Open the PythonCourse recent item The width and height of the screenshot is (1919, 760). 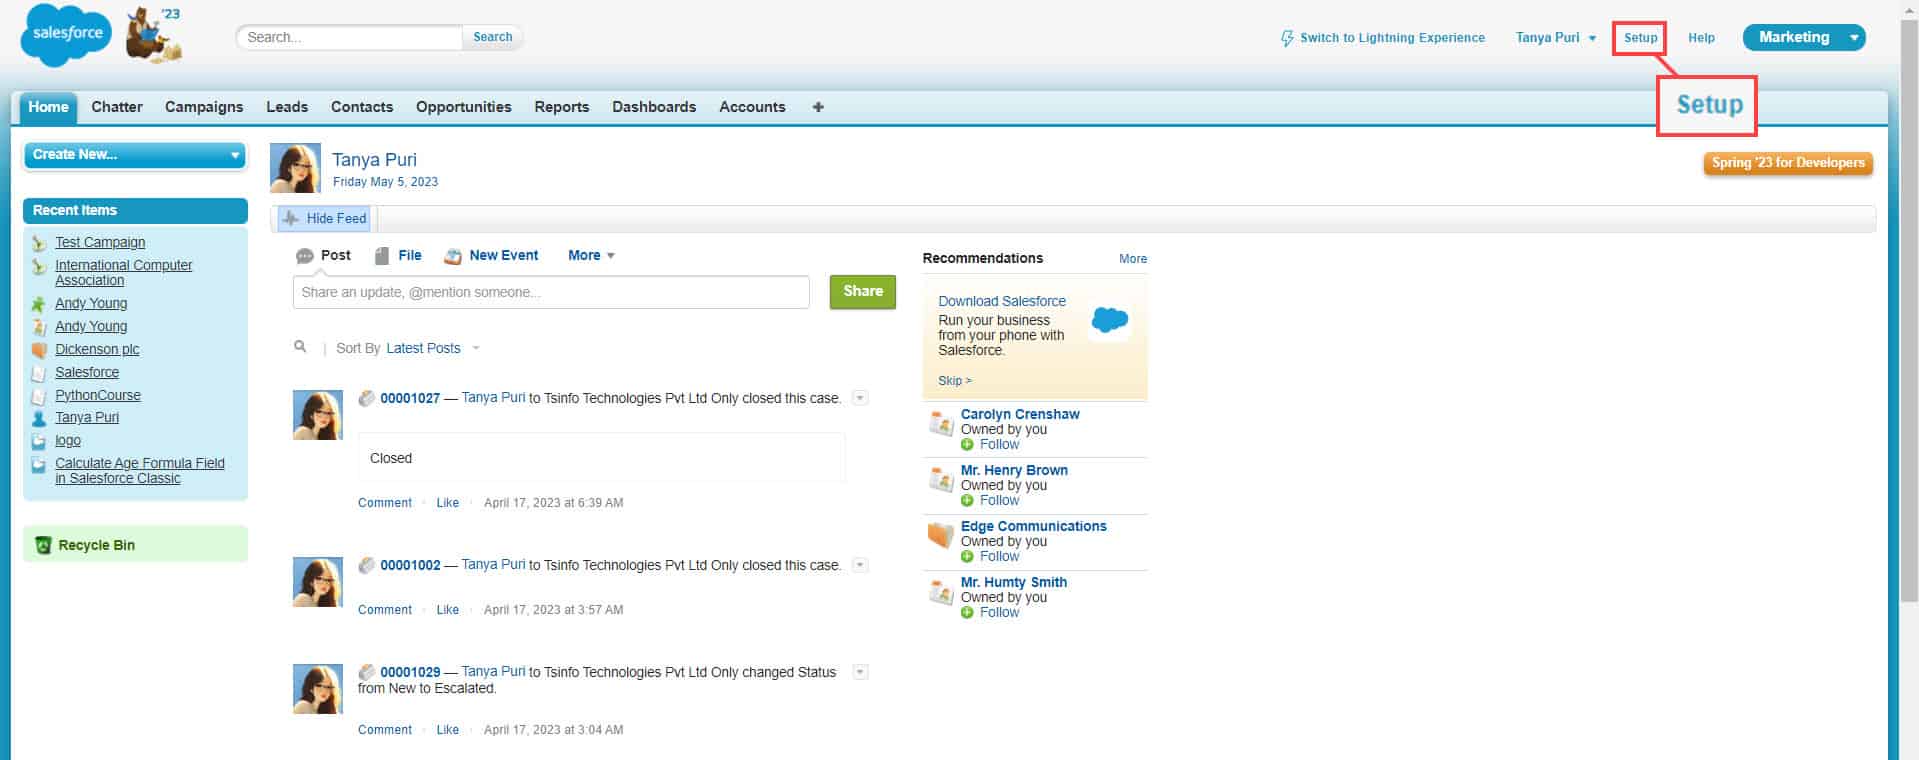coord(98,395)
